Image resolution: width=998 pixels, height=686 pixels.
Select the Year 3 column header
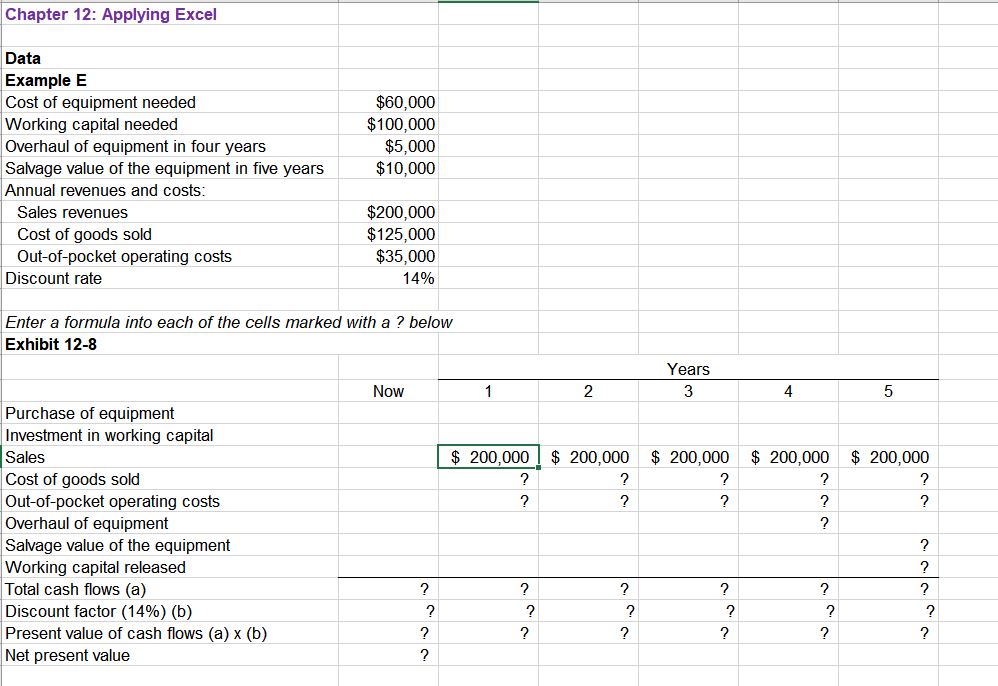688,391
